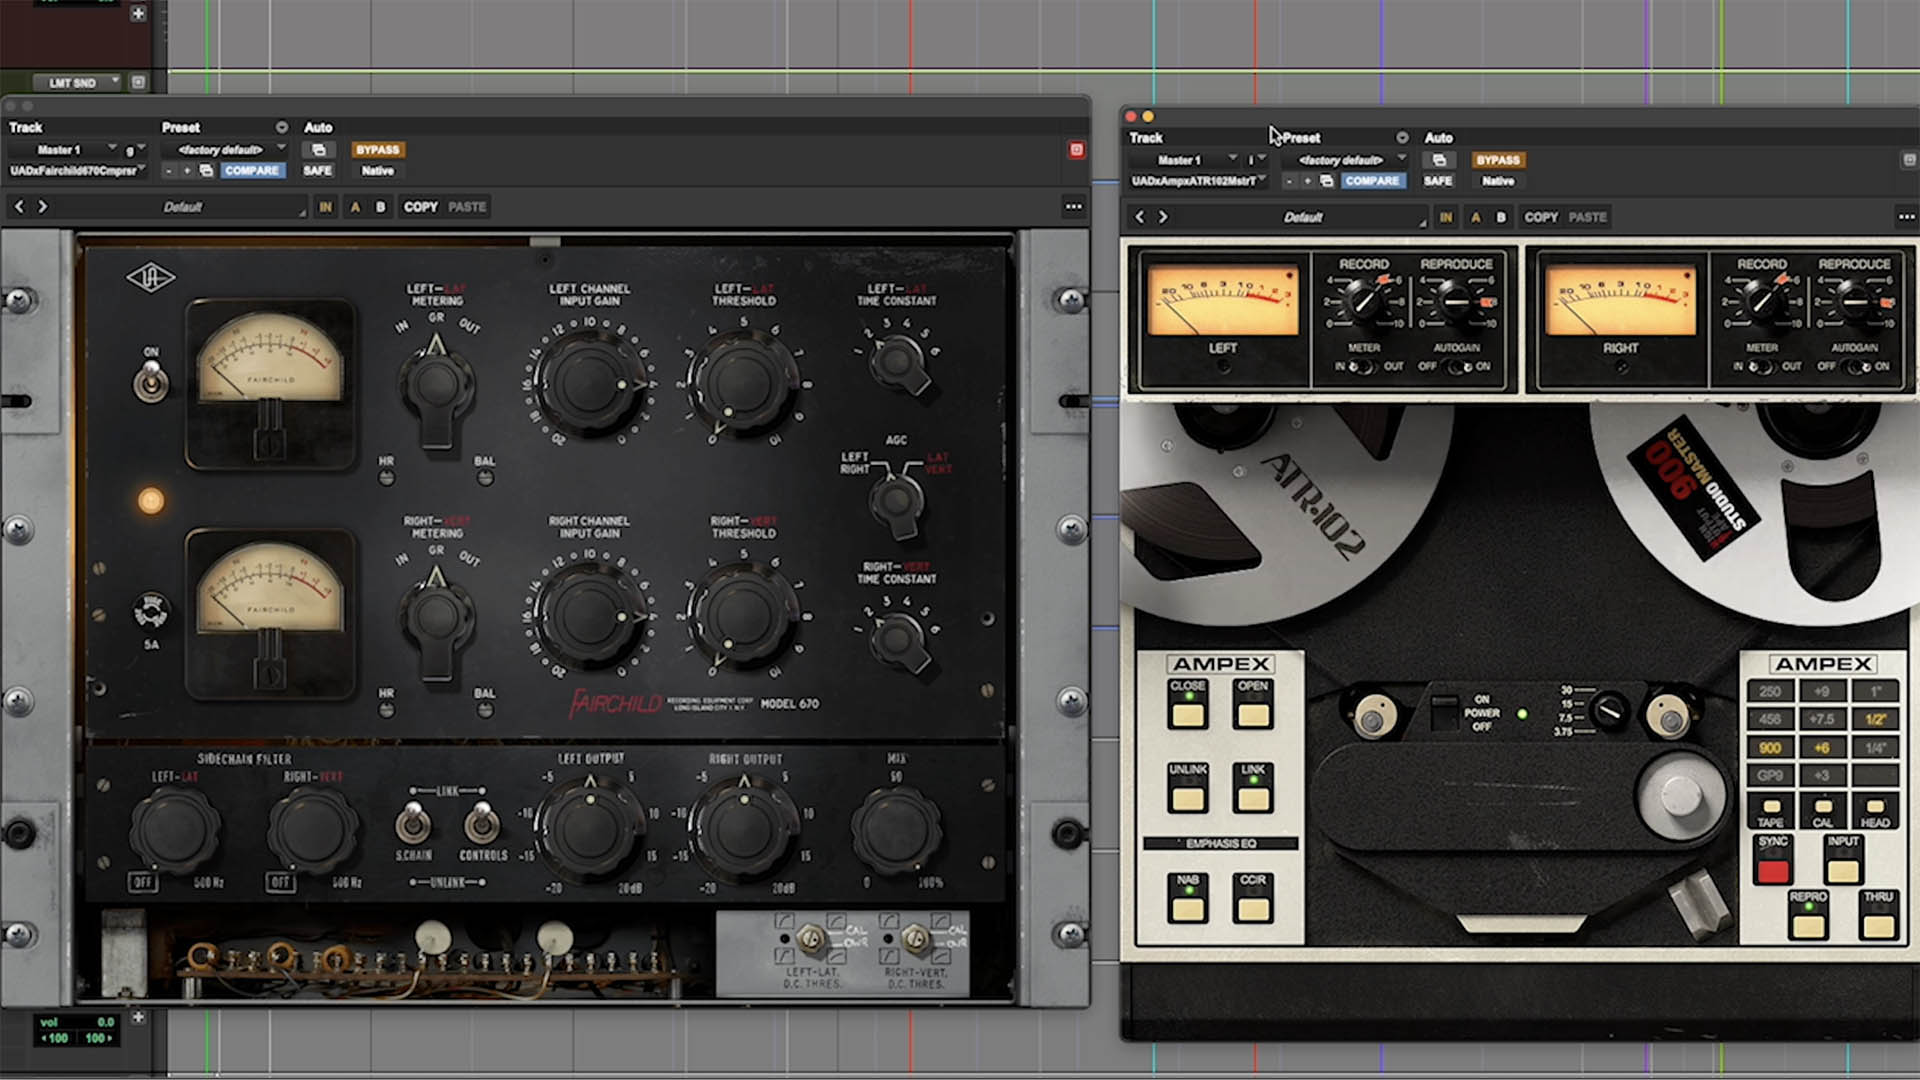
Task: Open UADxAmpxATR102MstrT plugin selector dropdown
Action: [1198, 181]
